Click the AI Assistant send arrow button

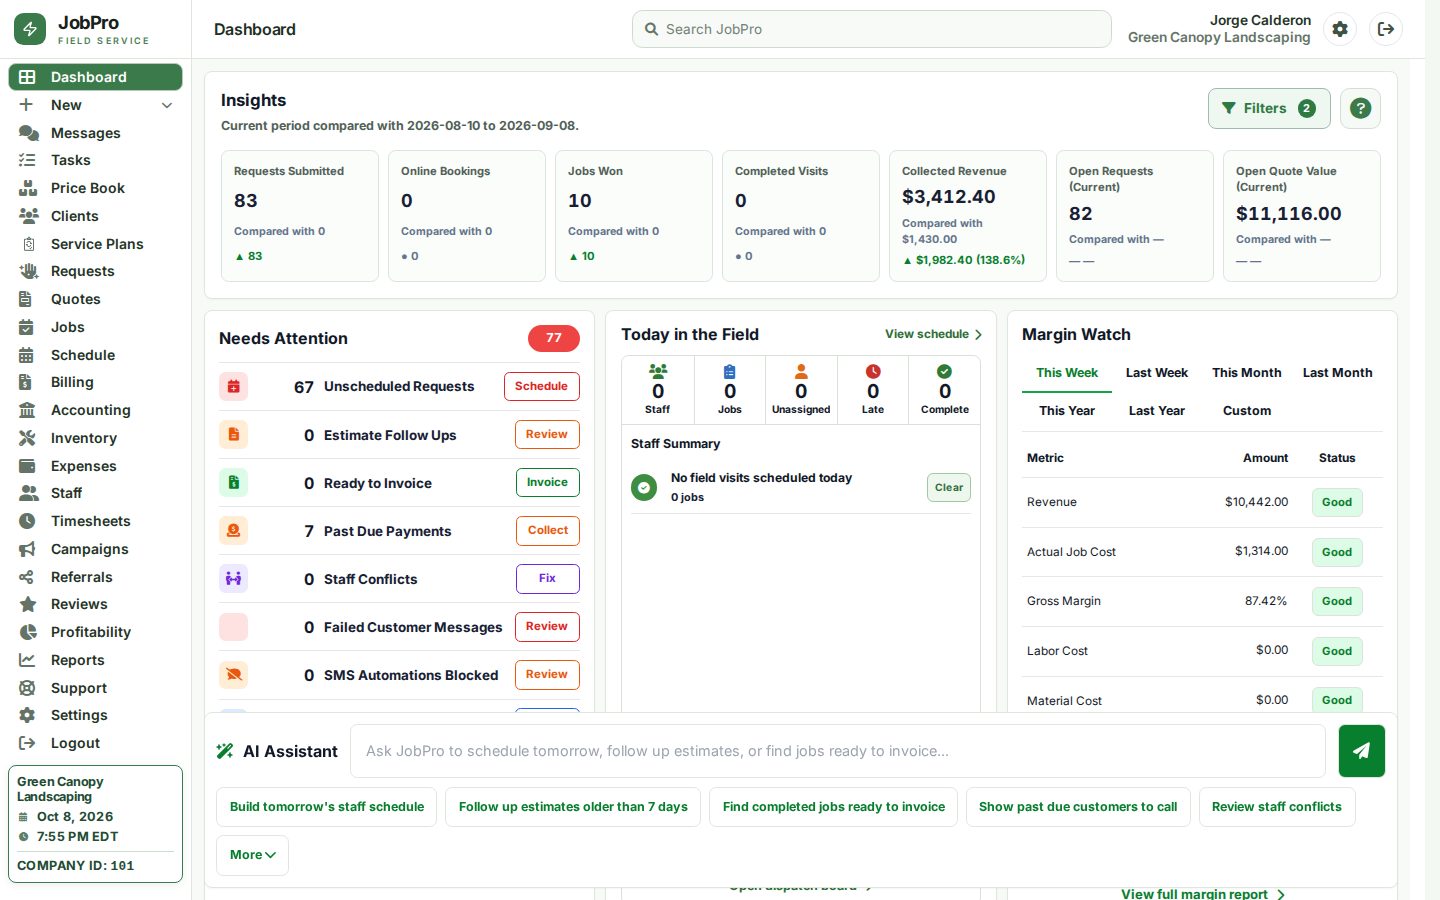[x=1362, y=751]
